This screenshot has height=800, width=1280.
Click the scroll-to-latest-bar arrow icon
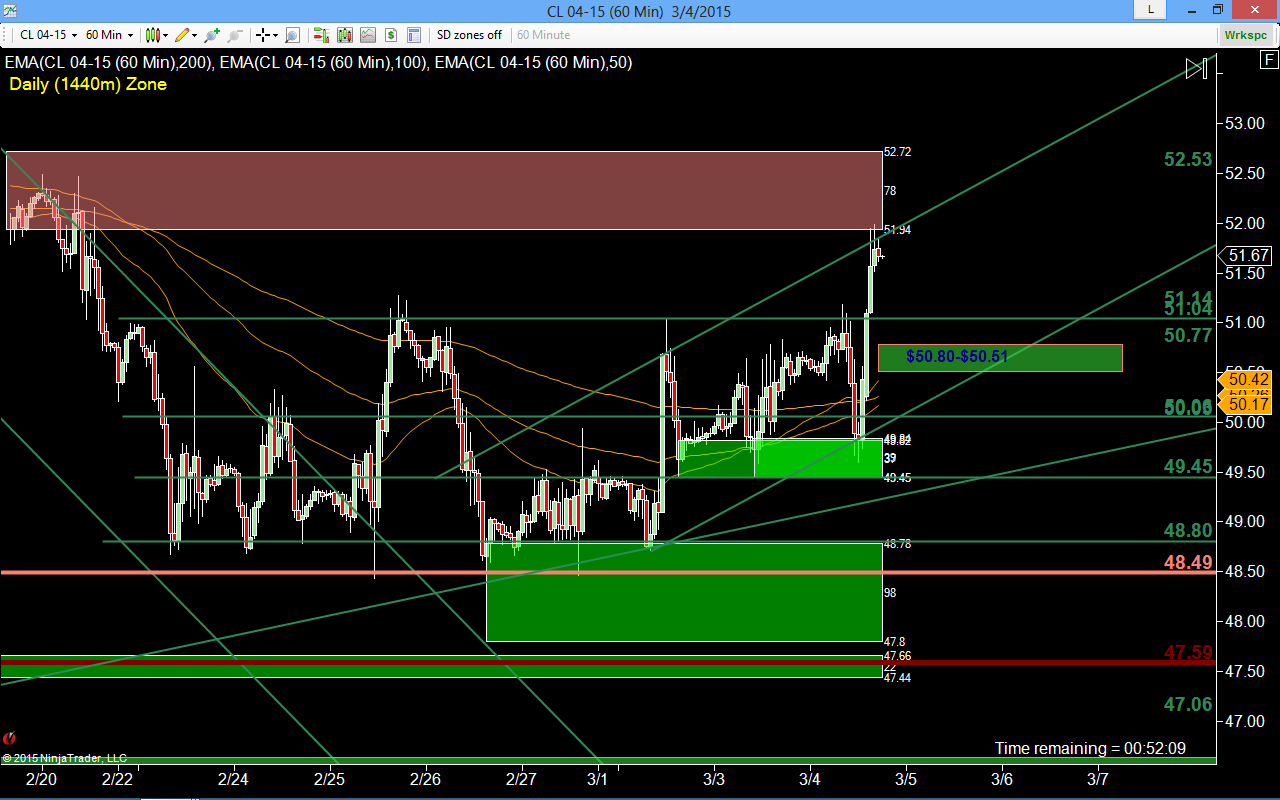[1197, 68]
